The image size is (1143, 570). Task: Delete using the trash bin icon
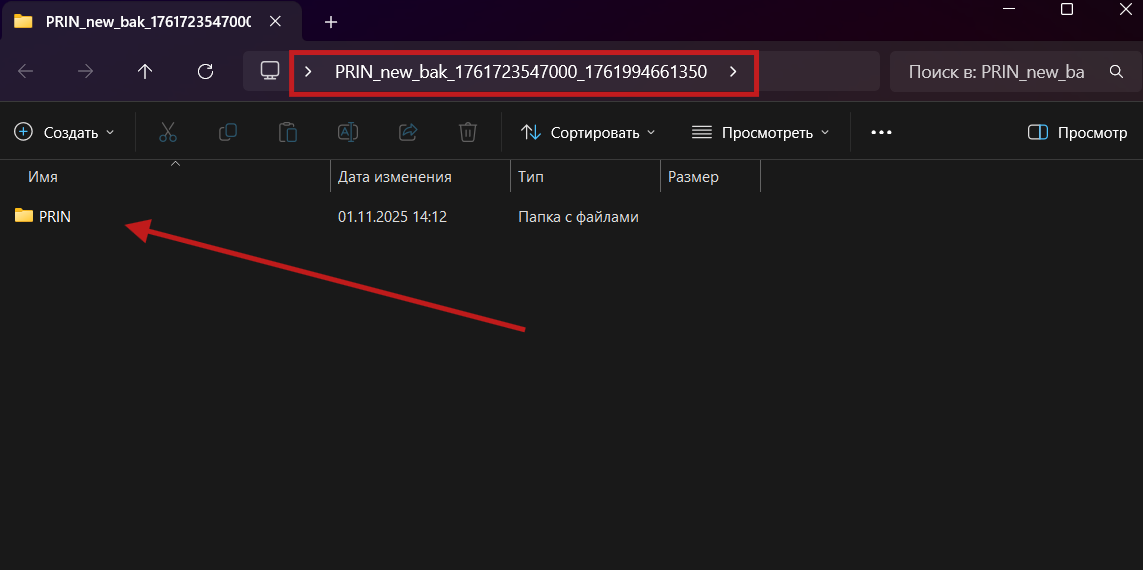(x=467, y=132)
